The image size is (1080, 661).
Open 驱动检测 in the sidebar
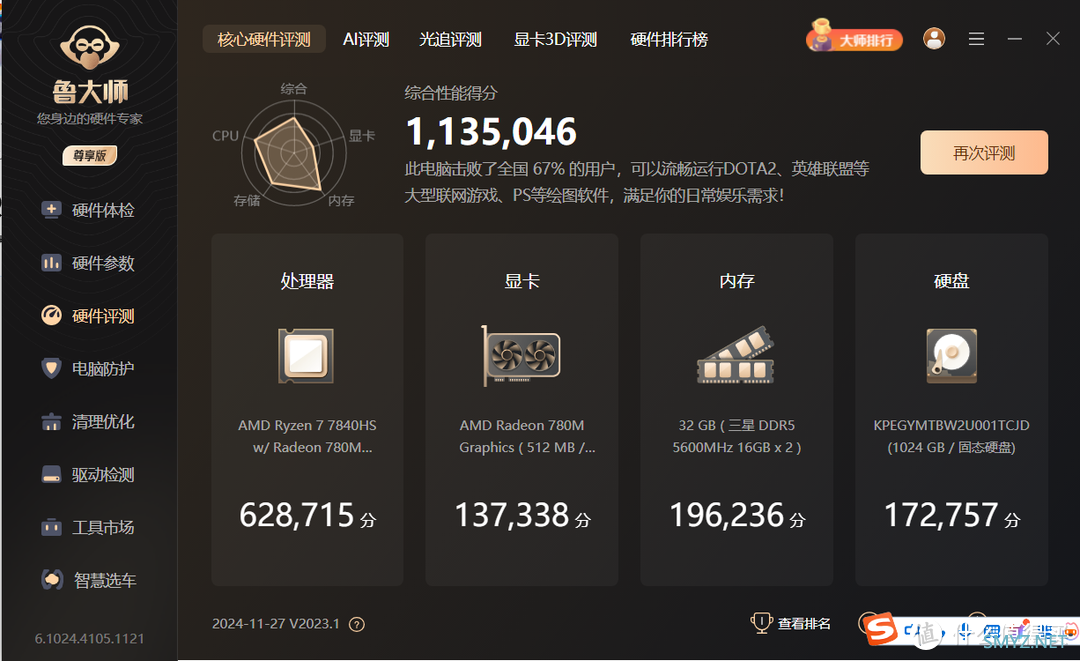click(x=88, y=474)
